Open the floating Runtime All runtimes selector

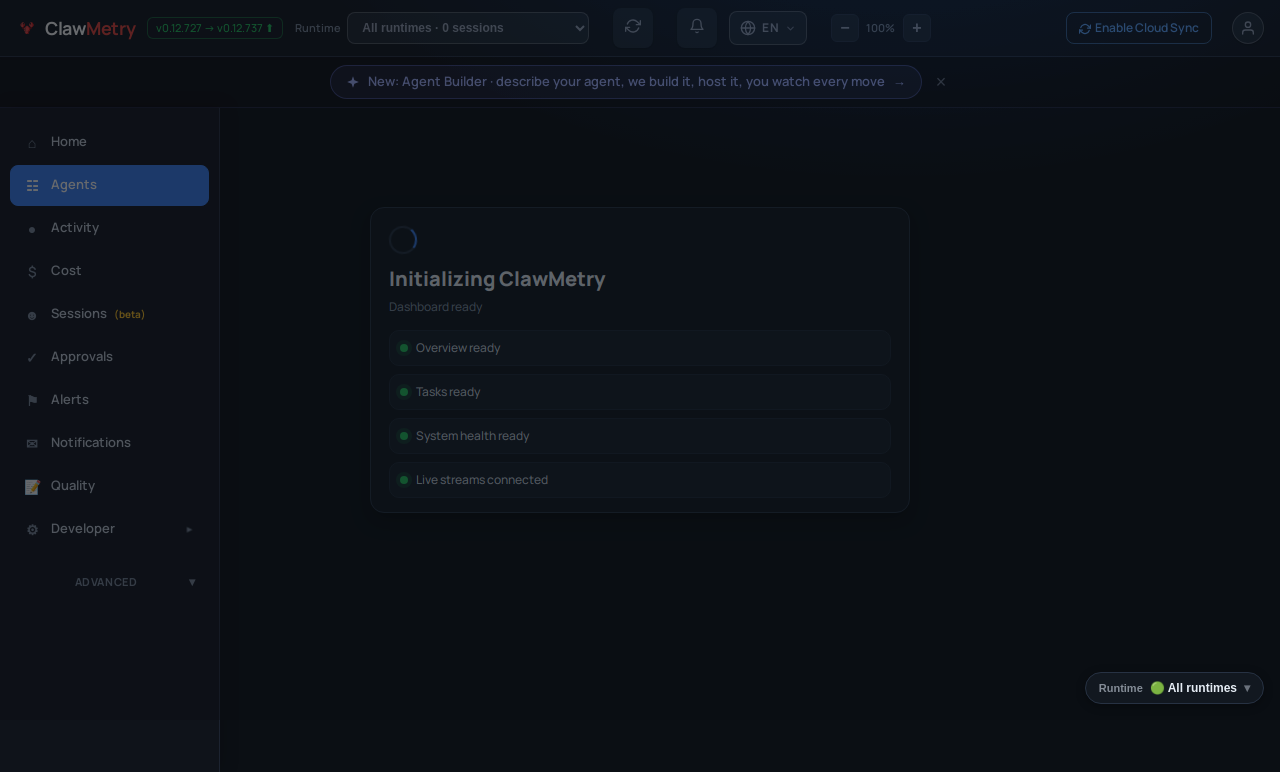pyautogui.click(x=1174, y=688)
